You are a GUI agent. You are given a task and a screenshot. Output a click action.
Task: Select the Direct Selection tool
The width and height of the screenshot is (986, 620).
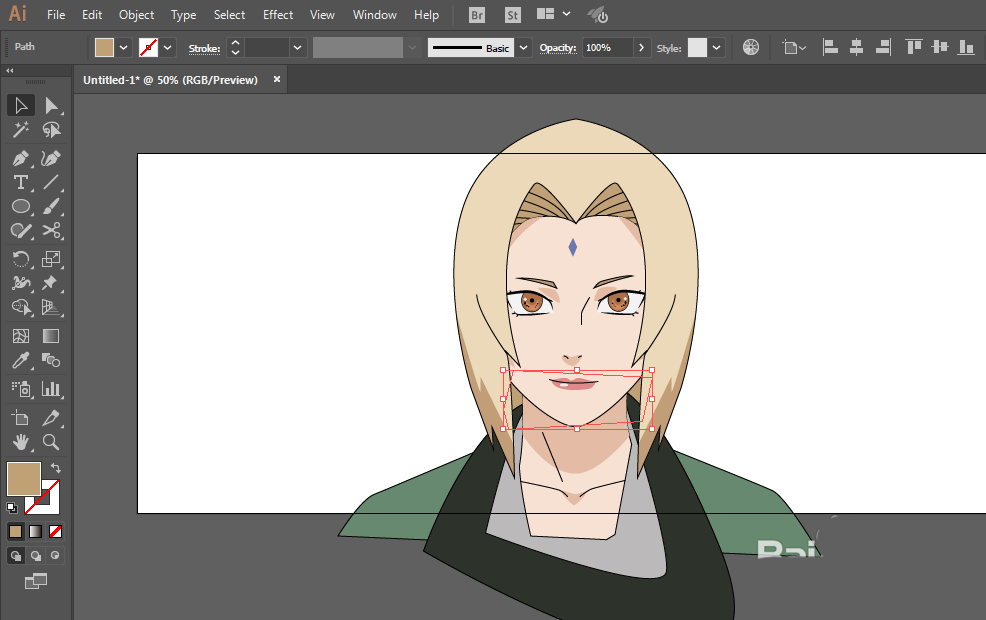point(51,106)
